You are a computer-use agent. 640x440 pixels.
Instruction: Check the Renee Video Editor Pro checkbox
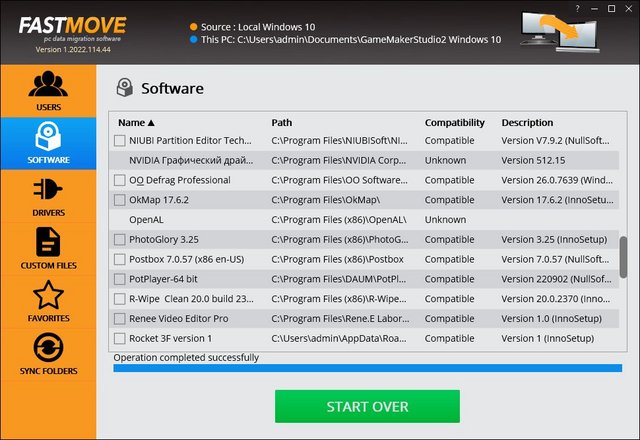(x=120, y=319)
